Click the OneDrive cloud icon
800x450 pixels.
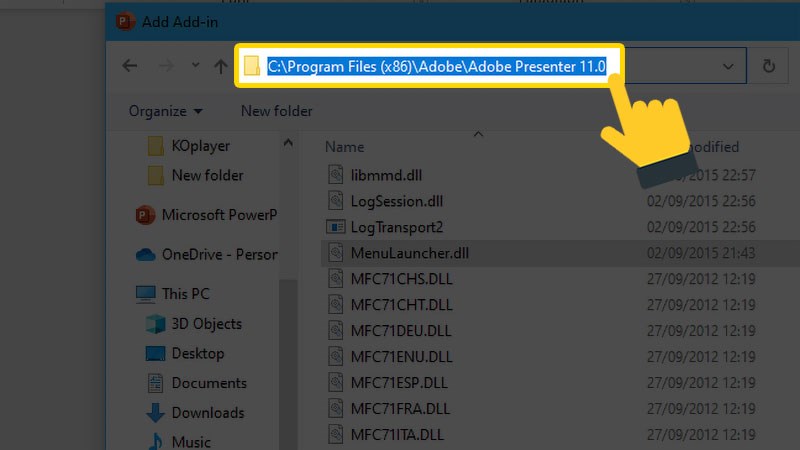pos(145,254)
